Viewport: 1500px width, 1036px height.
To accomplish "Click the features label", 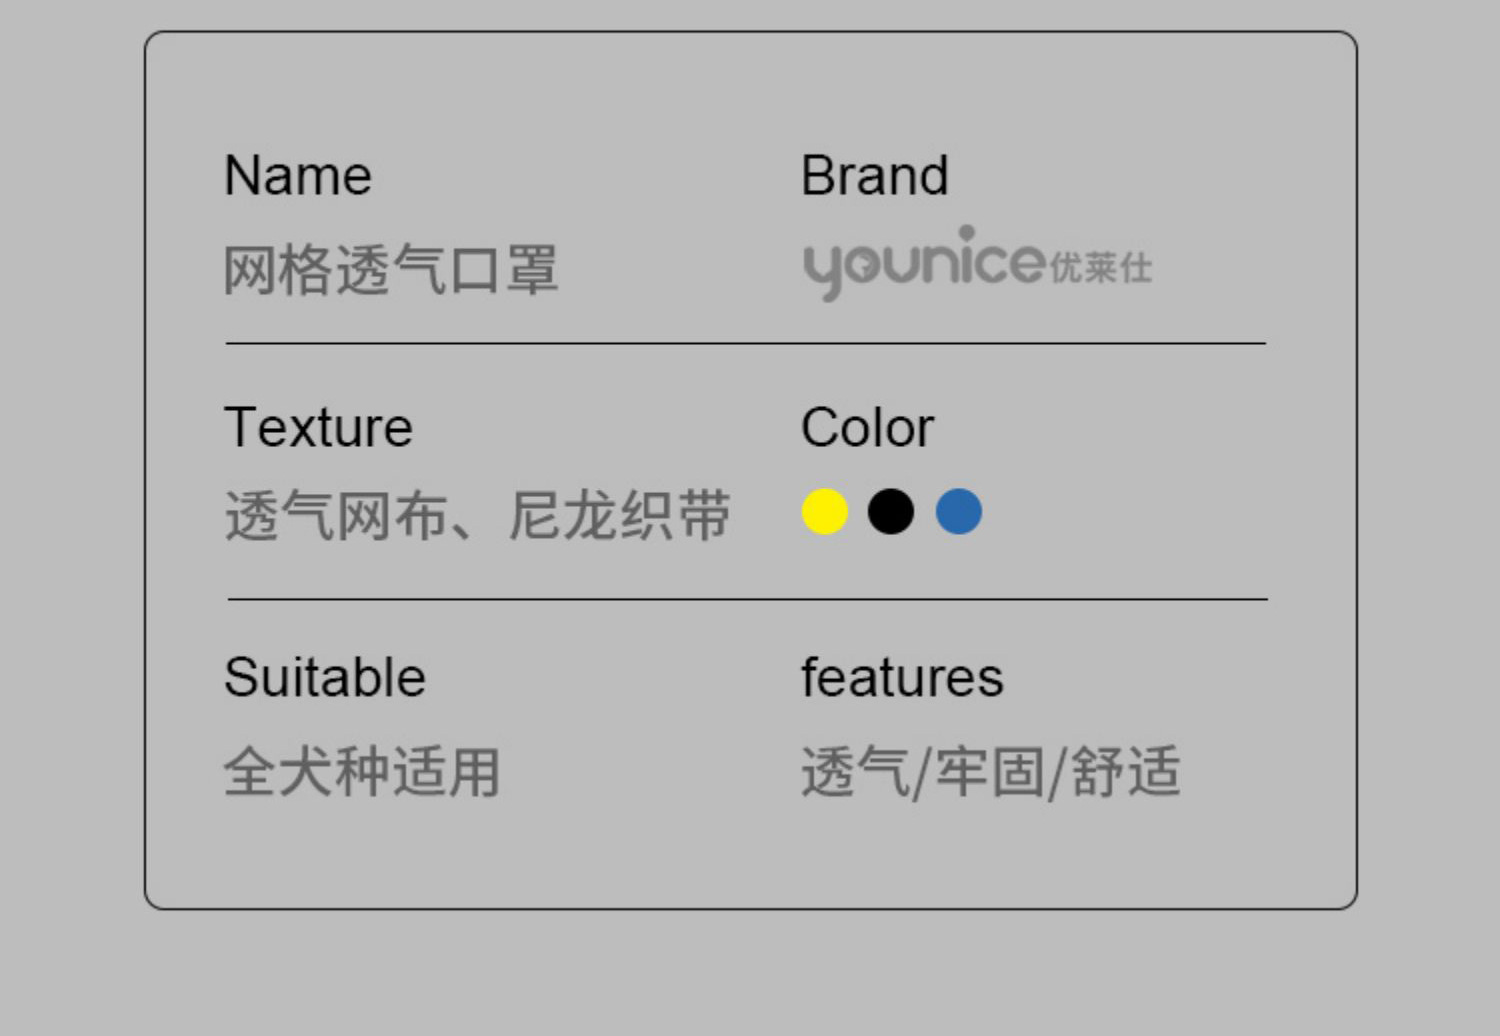I will pos(902,678).
